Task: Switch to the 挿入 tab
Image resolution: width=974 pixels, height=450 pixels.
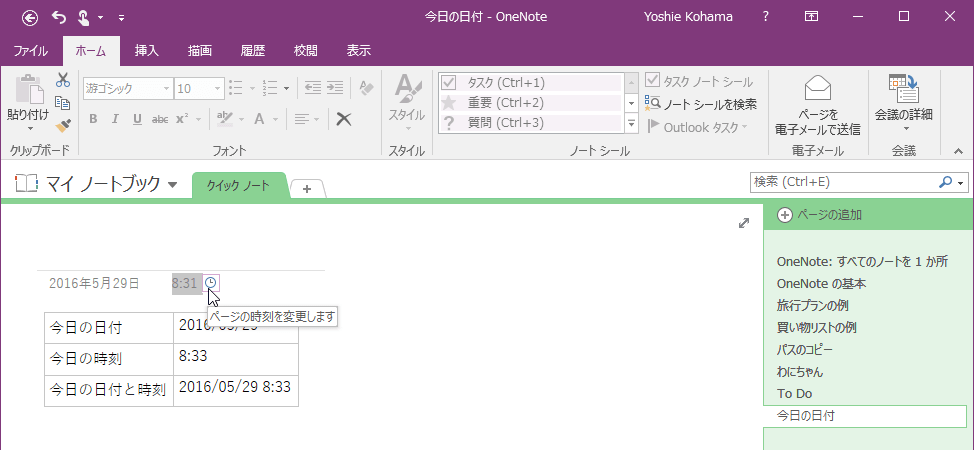Action: click(x=147, y=51)
